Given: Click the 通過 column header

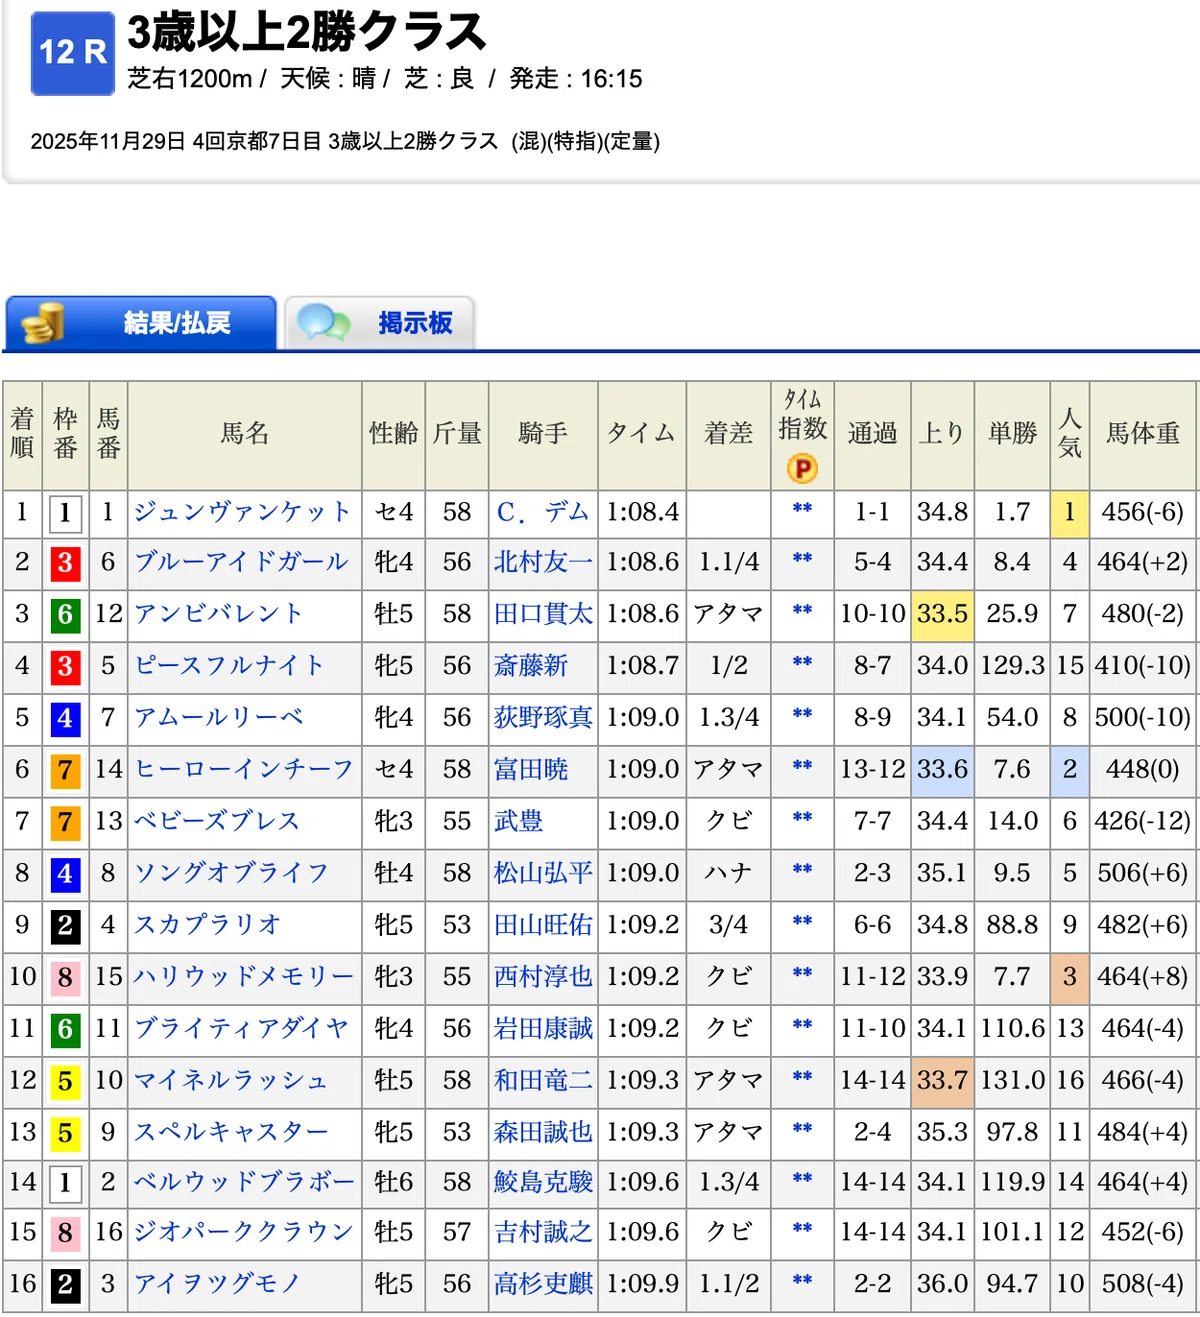Looking at the screenshot, I should point(872,434).
